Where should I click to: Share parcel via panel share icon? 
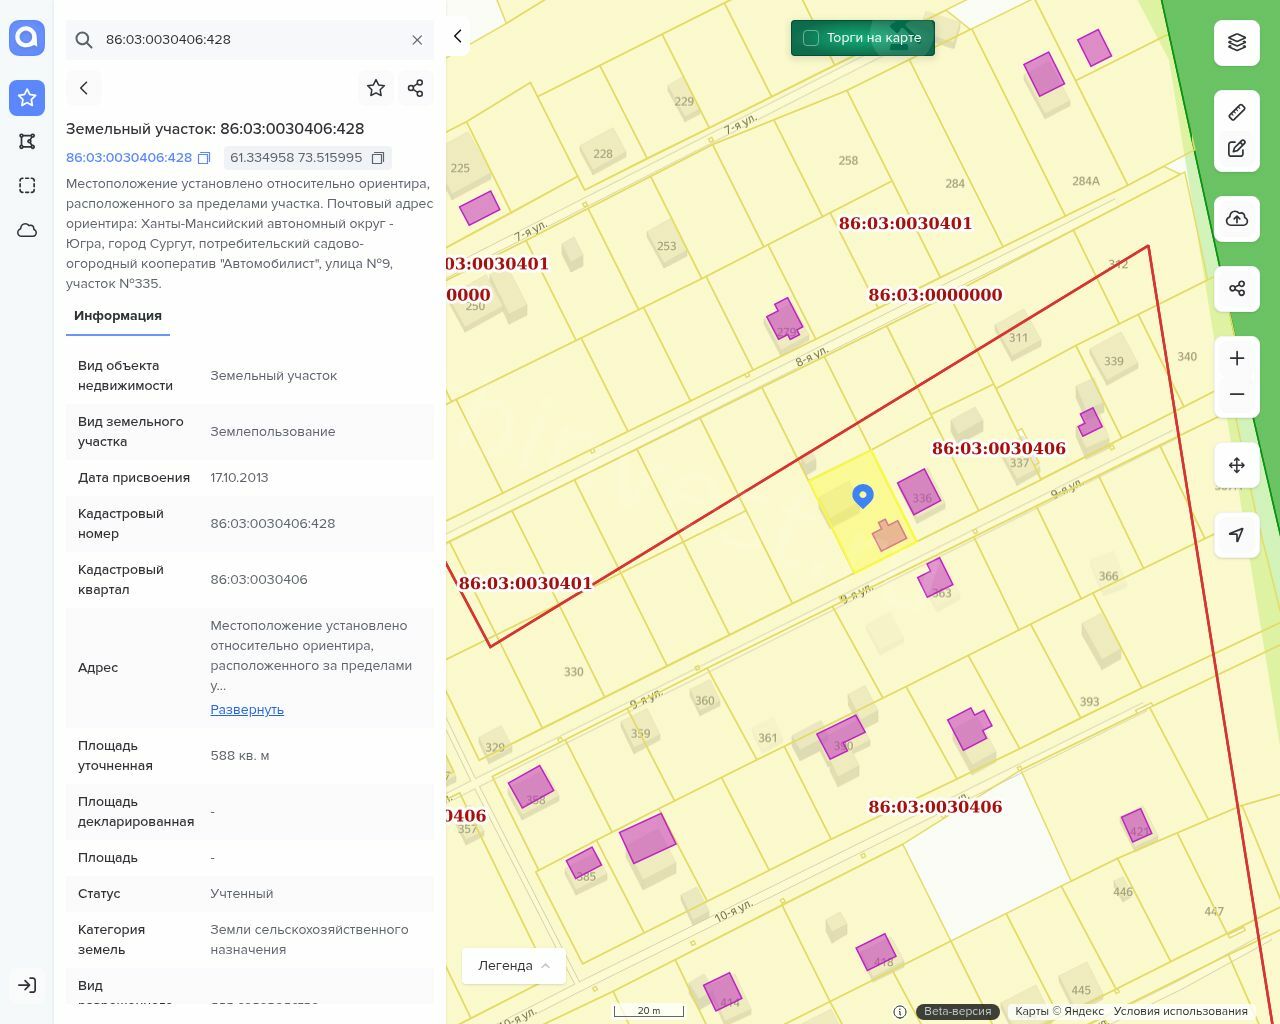point(416,88)
